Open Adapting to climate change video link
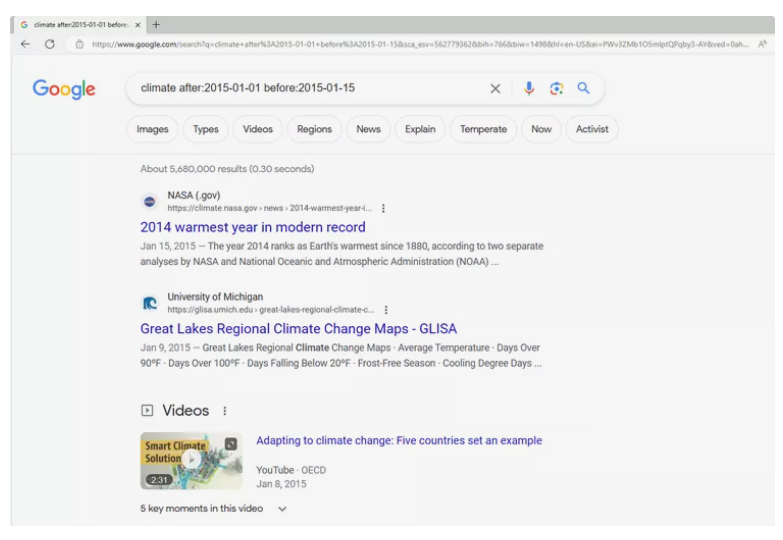This screenshot has height=540, width=783. pos(399,441)
